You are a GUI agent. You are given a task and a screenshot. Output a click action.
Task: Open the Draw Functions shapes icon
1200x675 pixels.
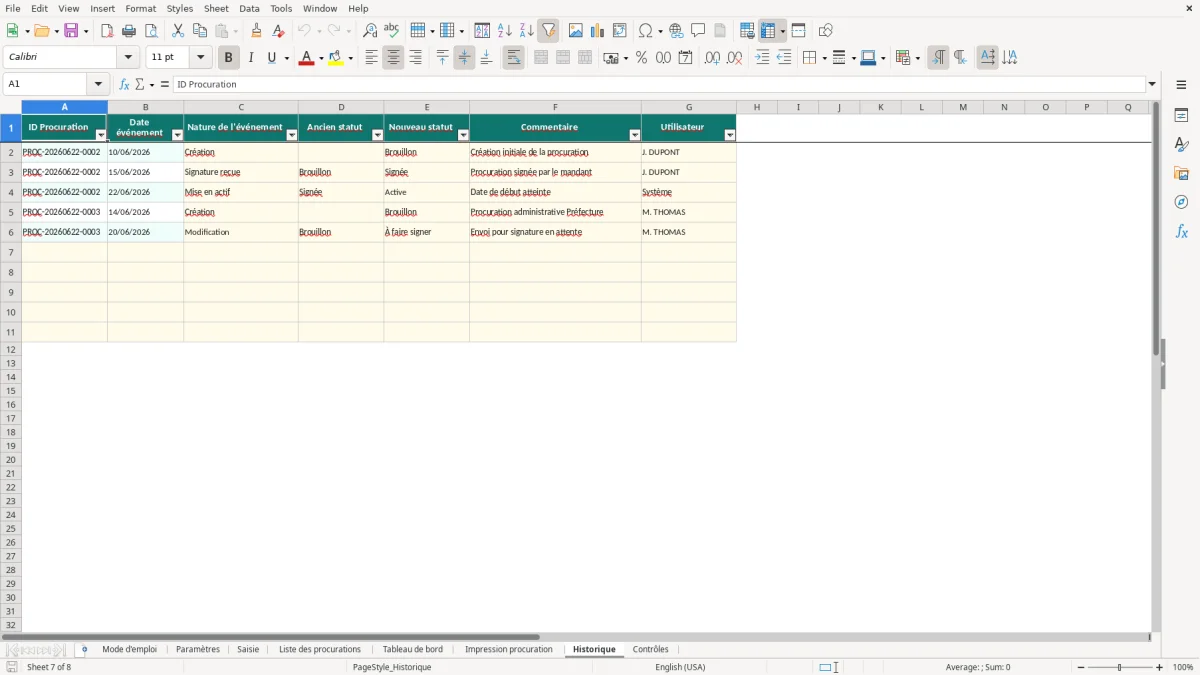click(x=826, y=31)
